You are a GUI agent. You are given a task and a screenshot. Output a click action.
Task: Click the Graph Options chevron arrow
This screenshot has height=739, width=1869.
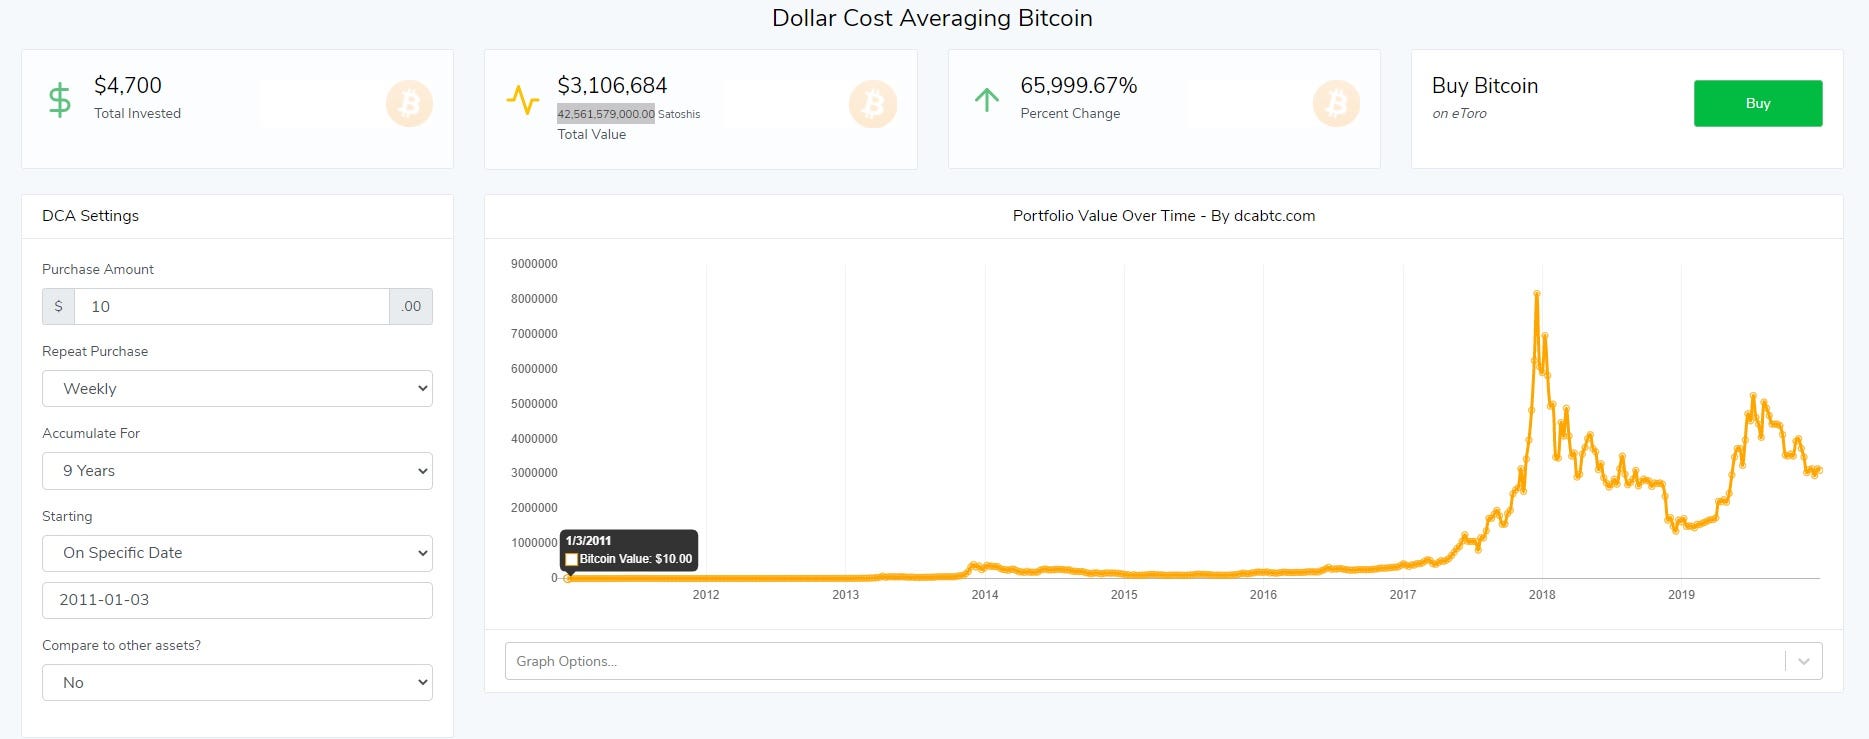click(x=1804, y=661)
